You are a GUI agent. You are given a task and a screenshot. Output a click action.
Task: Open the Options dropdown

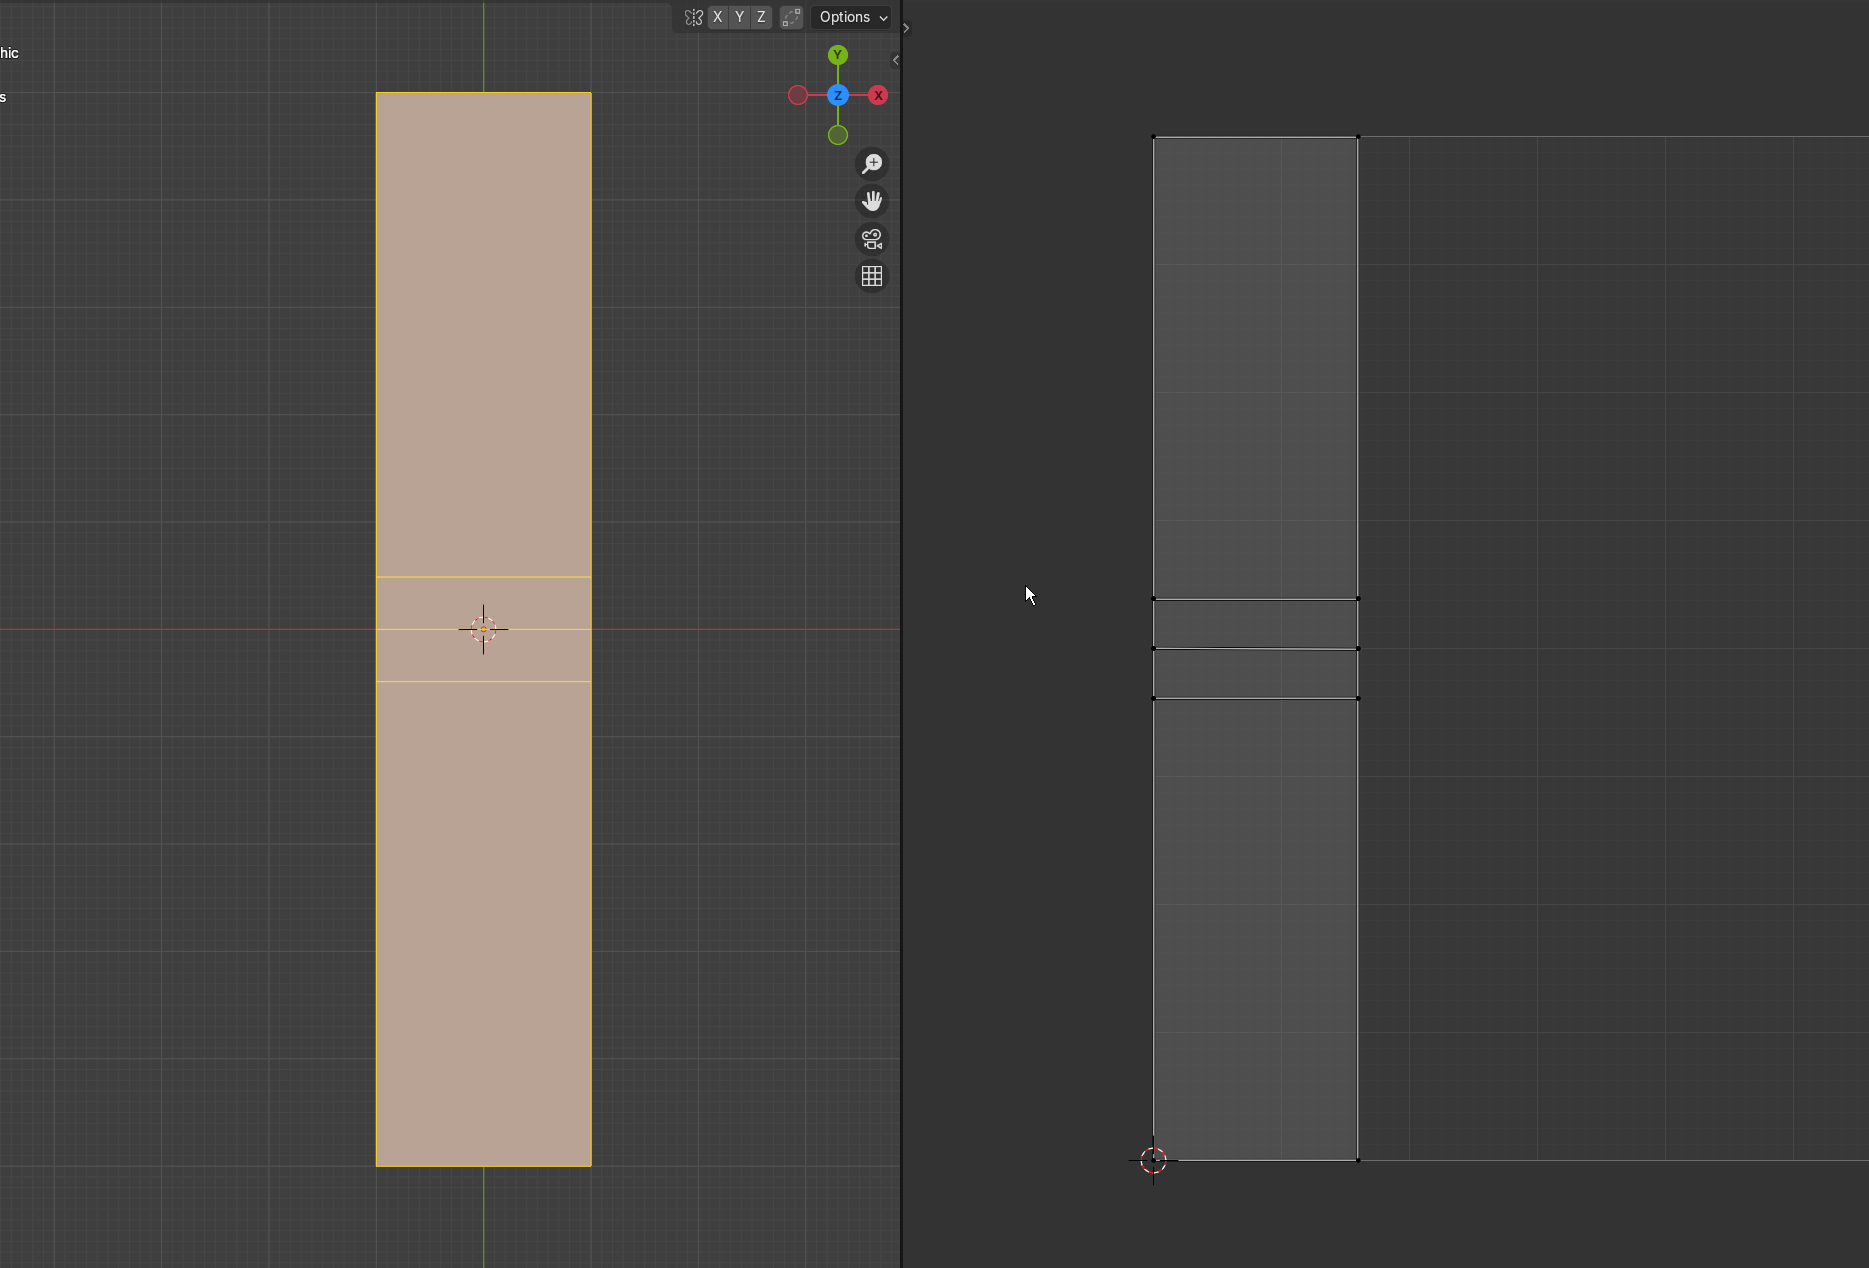[x=852, y=17]
